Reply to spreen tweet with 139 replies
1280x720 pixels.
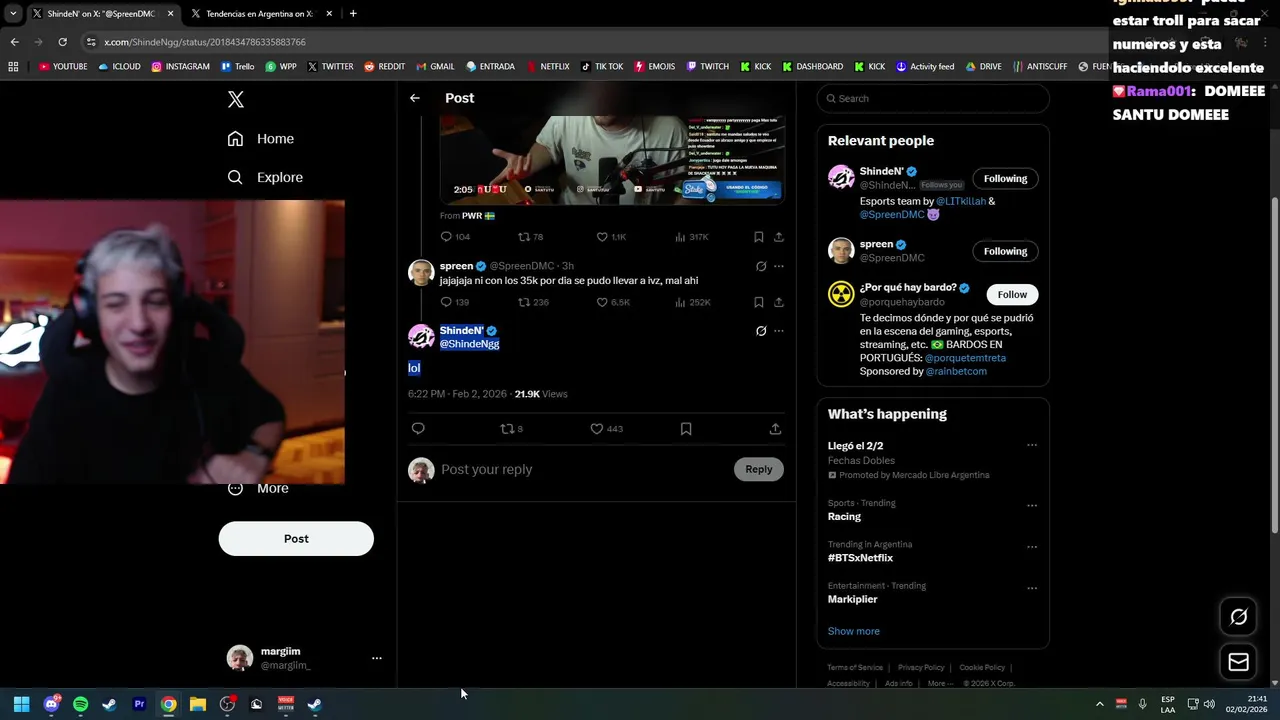(446, 302)
